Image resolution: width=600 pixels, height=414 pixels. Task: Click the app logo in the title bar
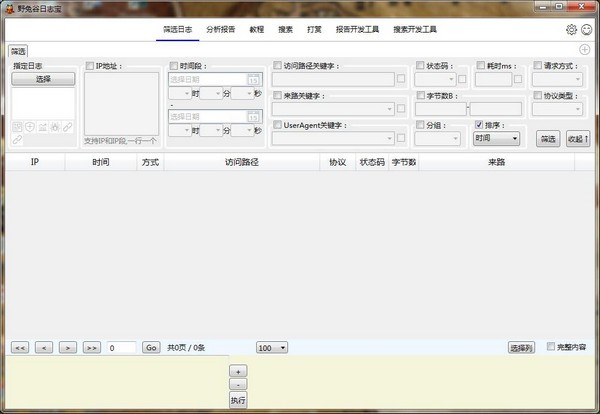click(x=10, y=8)
